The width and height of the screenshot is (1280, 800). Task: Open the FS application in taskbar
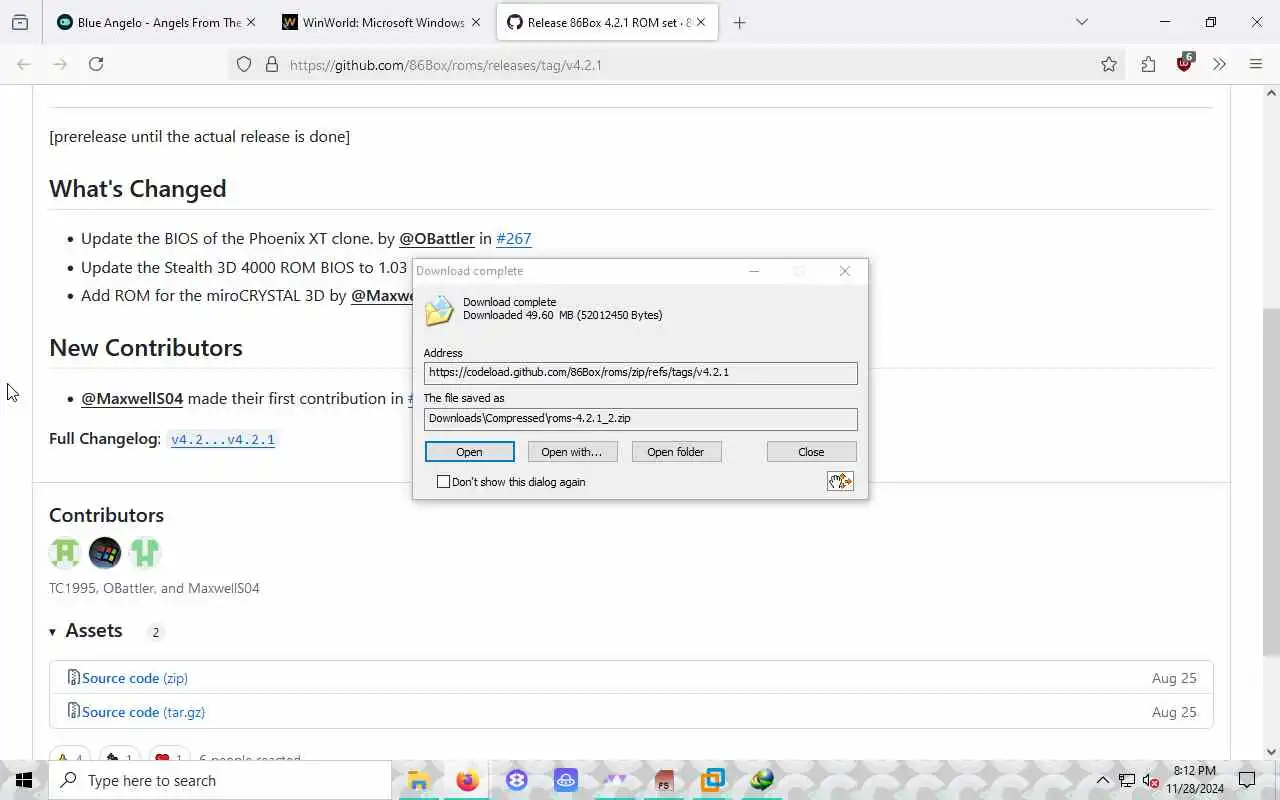[664, 780]
